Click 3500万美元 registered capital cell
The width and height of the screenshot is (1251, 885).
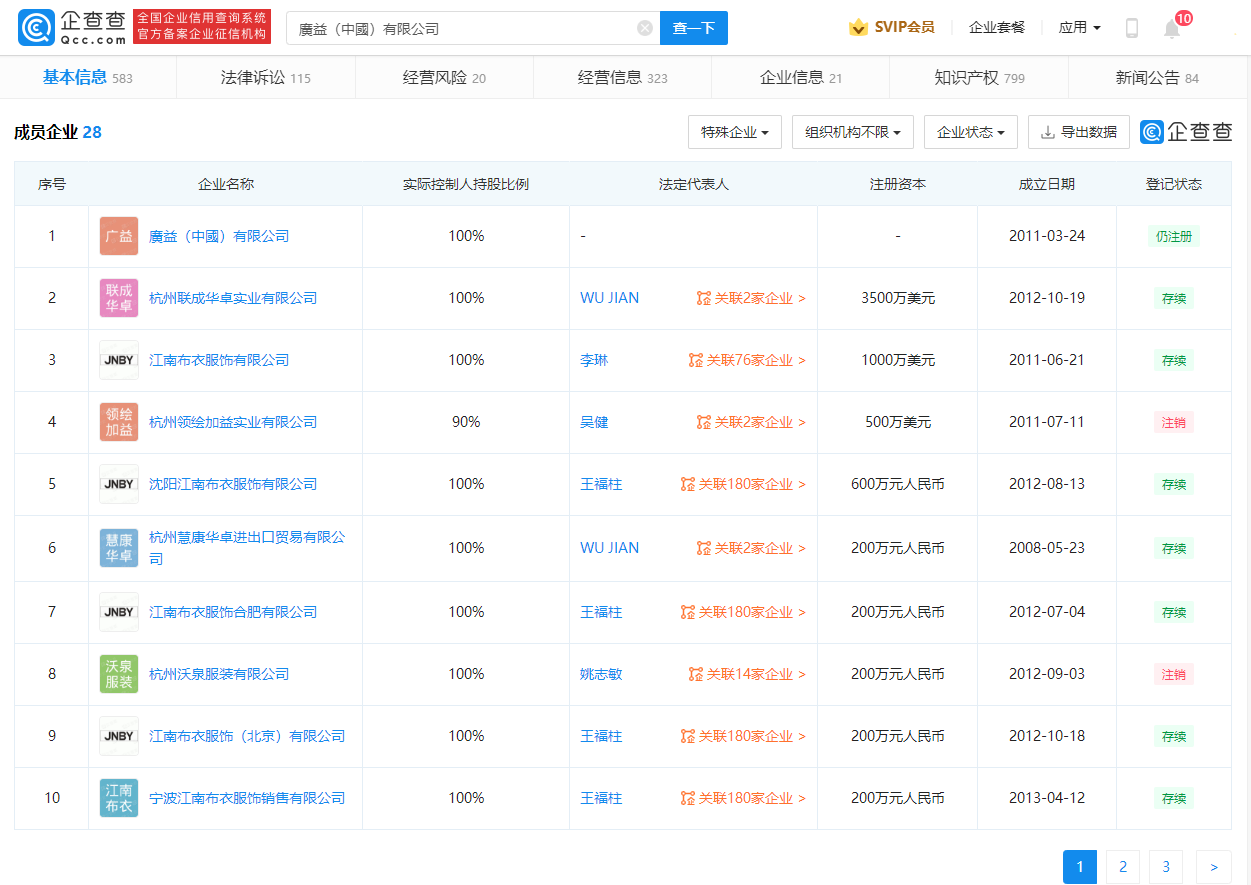click(898, 298)
